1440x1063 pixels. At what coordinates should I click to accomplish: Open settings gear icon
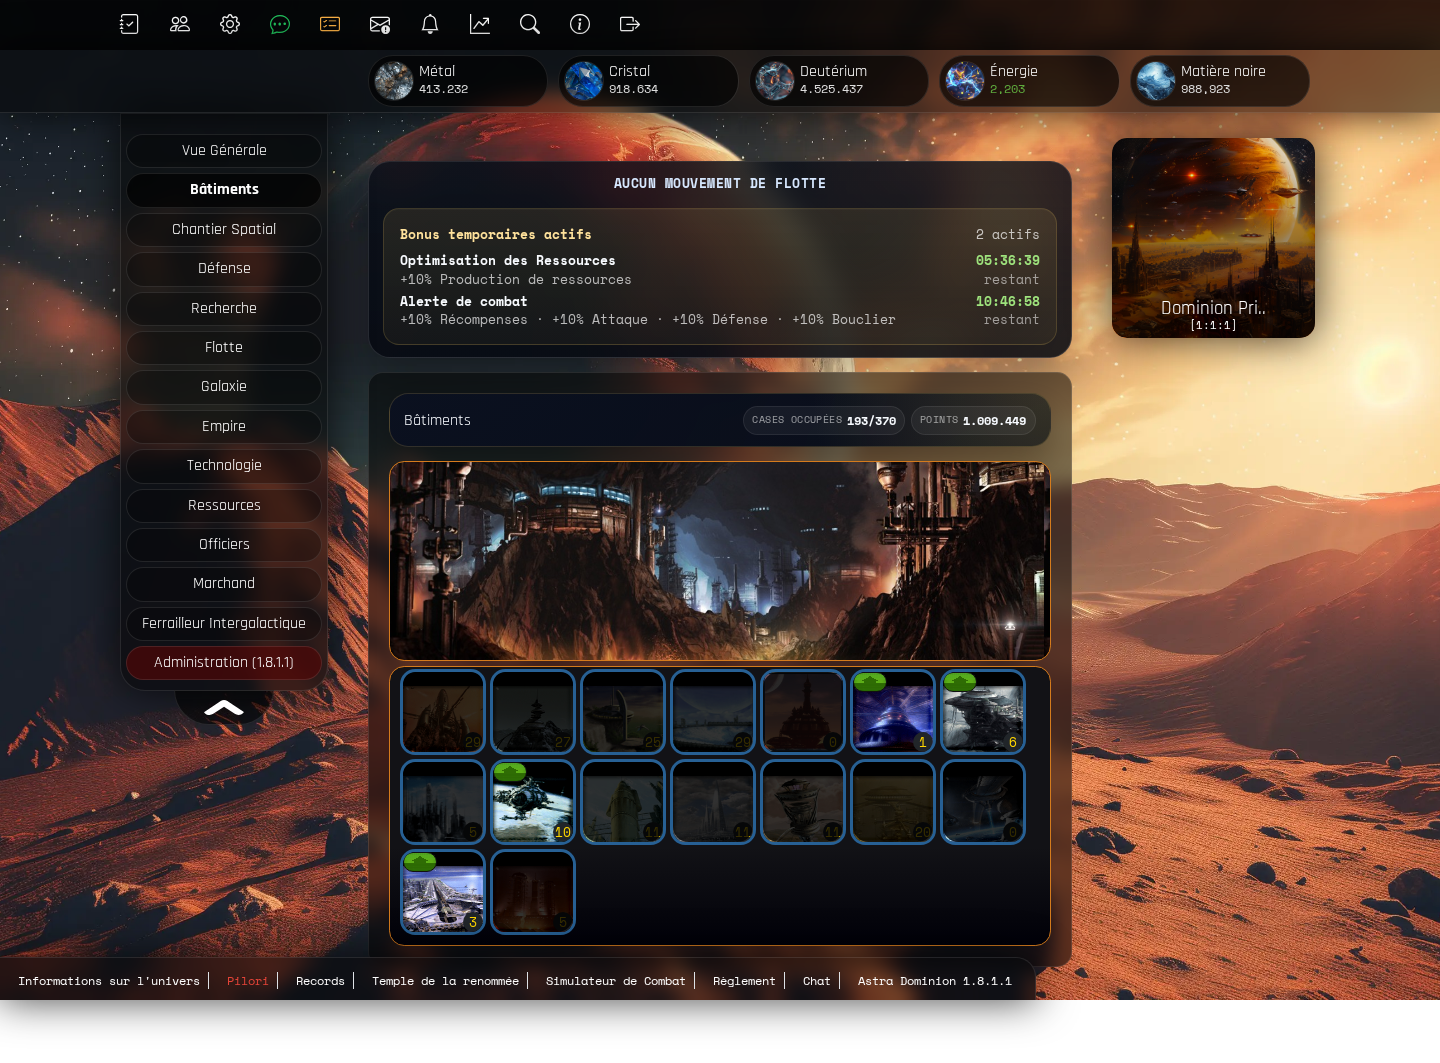(x=230, y=24)
